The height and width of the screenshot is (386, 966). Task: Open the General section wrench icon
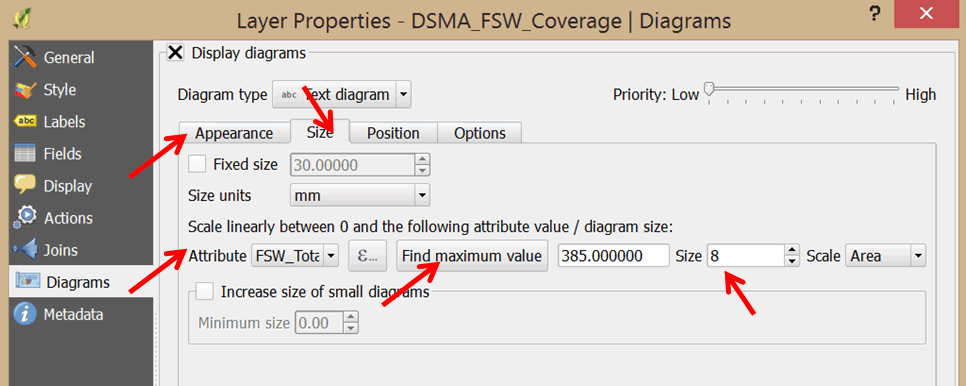coord(25,57)
